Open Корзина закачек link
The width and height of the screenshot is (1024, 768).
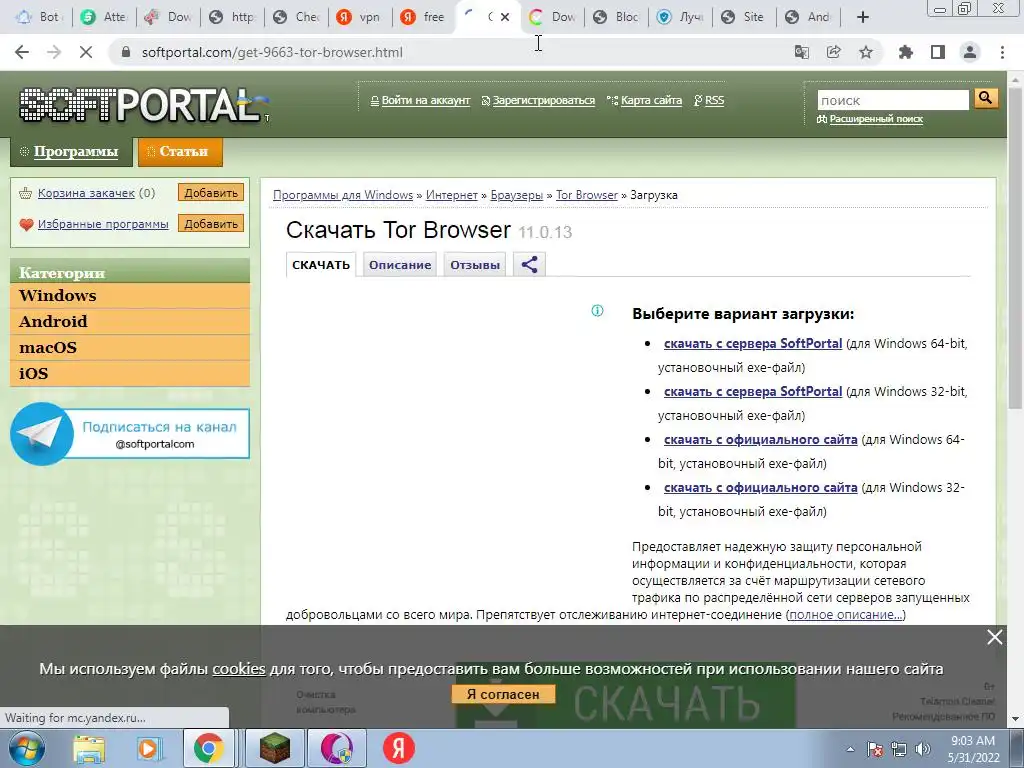(x=86, y=193)
